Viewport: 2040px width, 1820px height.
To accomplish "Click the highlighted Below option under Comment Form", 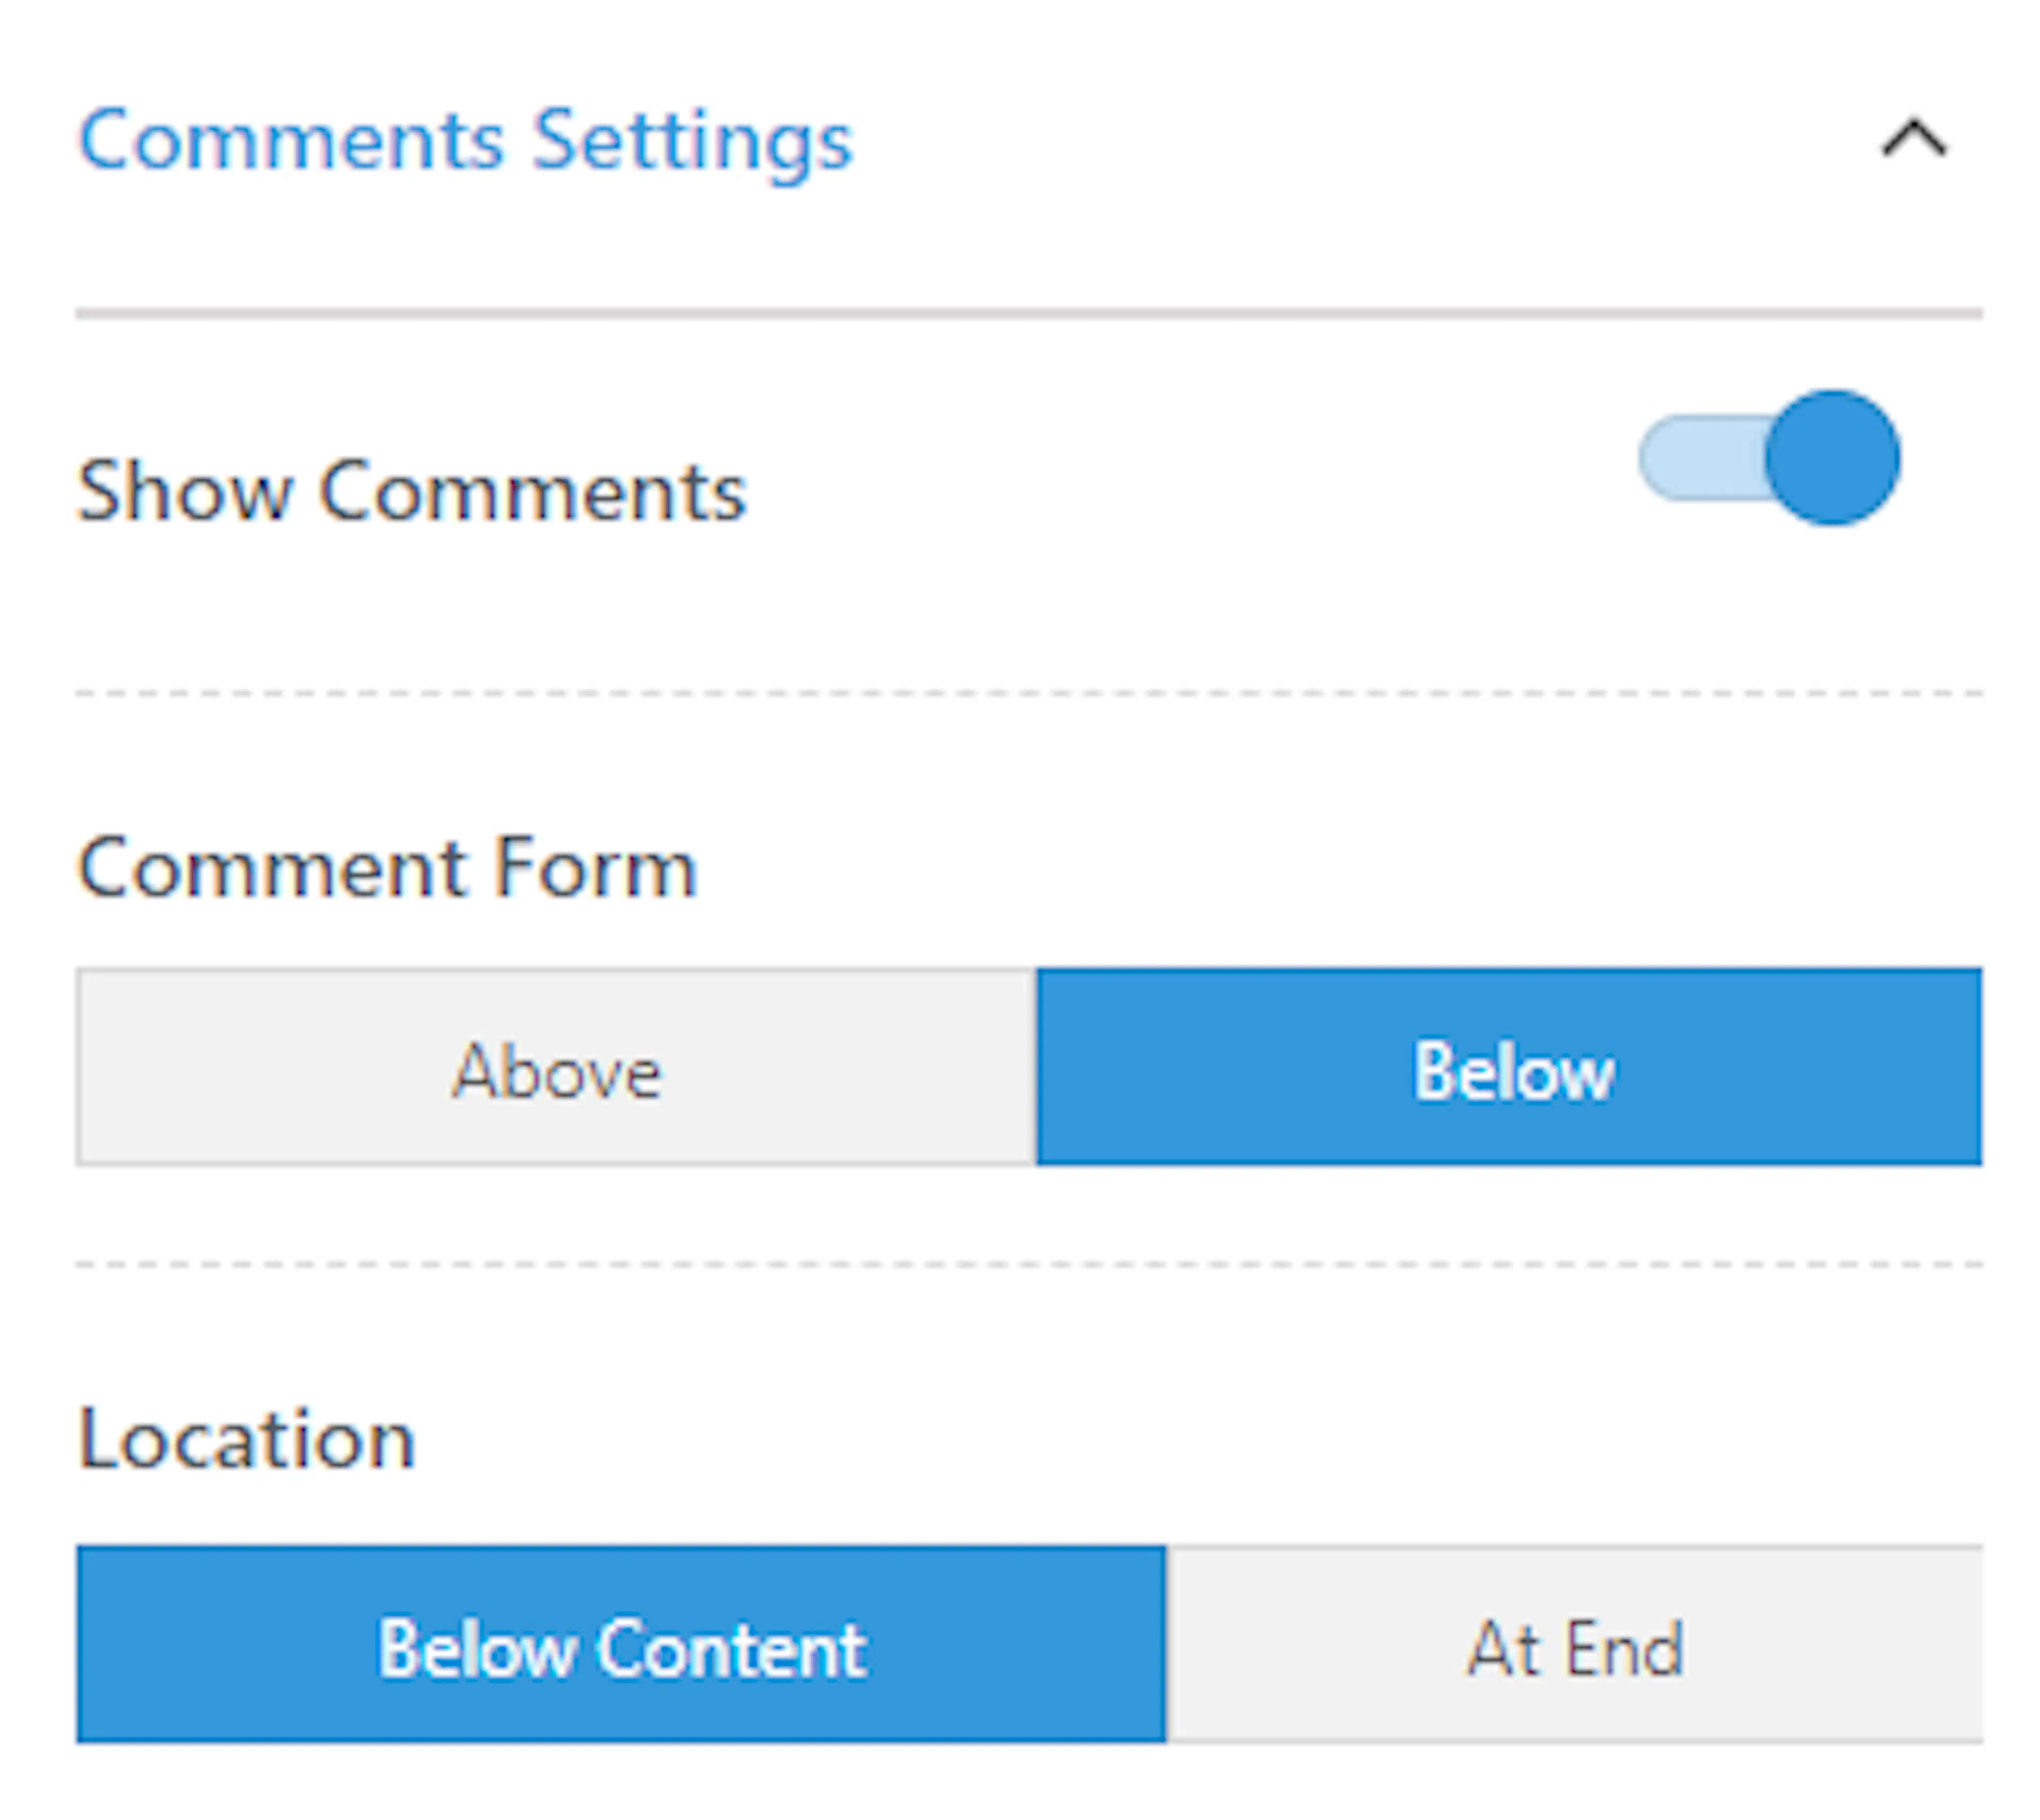I will (x=1510, y=1066).
